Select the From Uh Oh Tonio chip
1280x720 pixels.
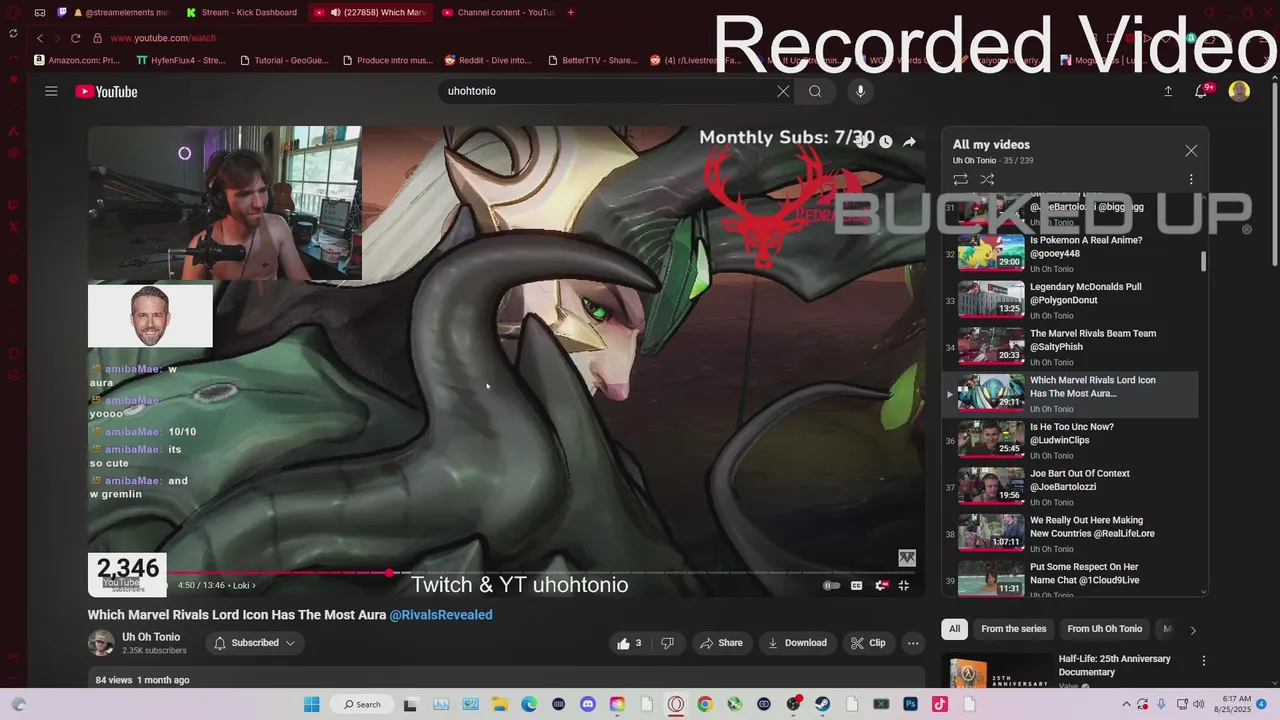(x=1104, y=629)
